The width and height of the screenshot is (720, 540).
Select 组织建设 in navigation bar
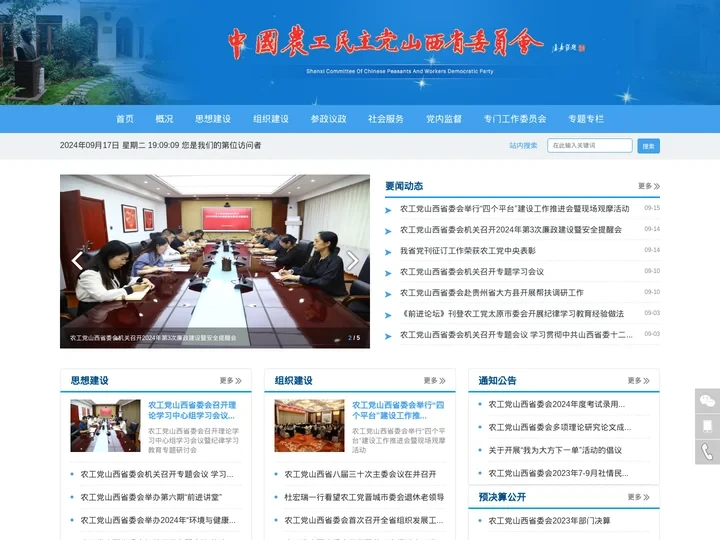[x=271, y=119]
